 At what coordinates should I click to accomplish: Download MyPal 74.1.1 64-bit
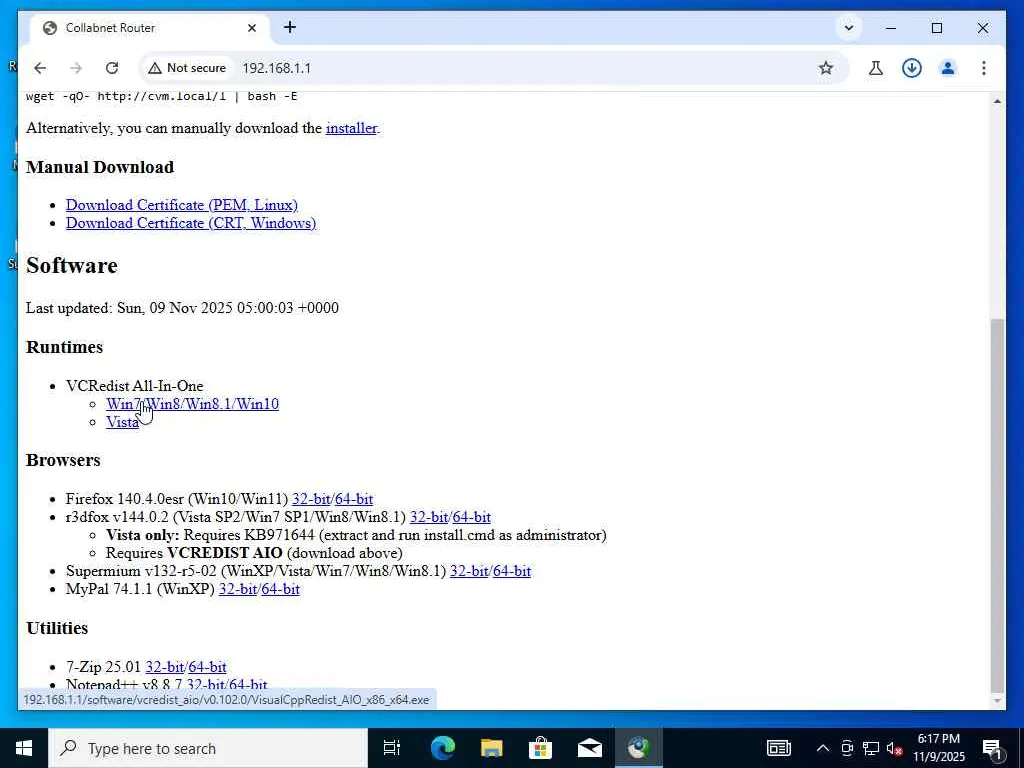280,589
